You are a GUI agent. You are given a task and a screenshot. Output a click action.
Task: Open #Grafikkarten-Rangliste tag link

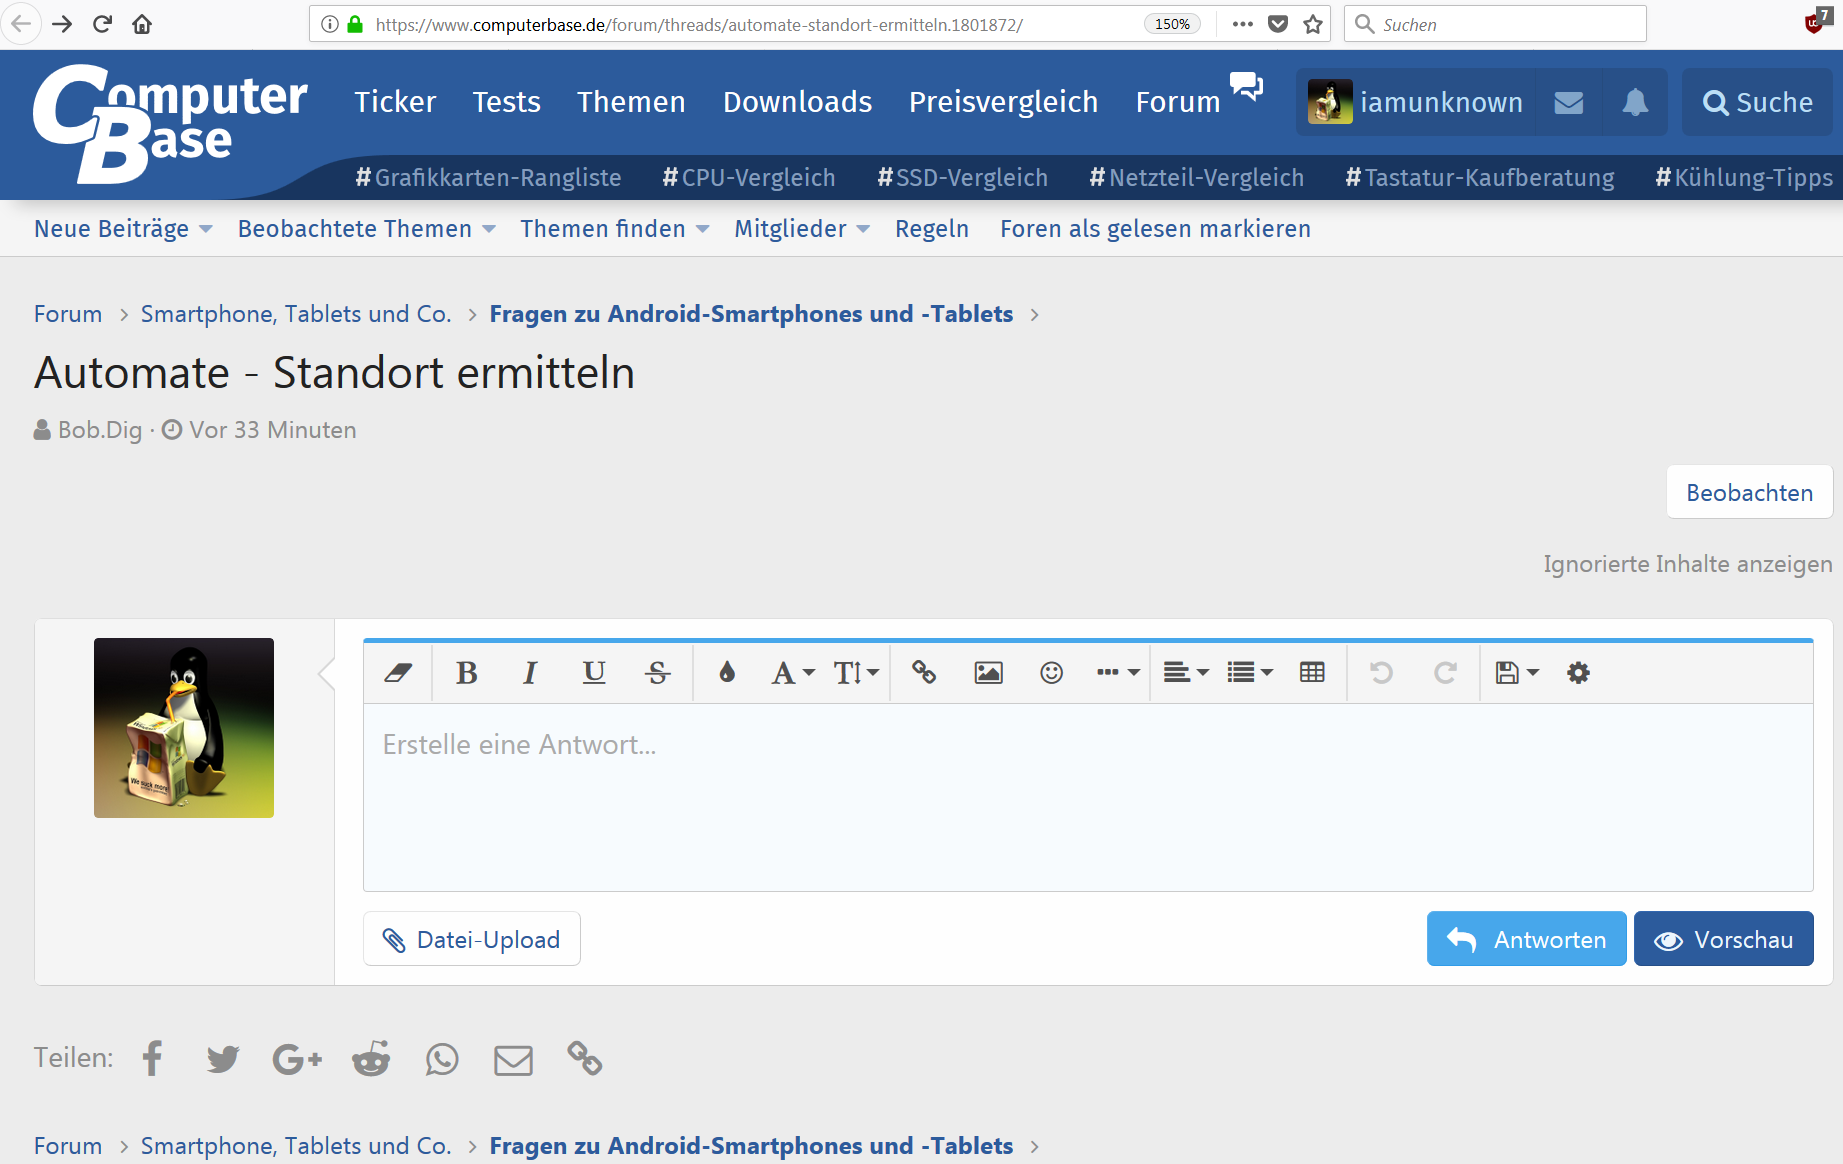[488, 178]
